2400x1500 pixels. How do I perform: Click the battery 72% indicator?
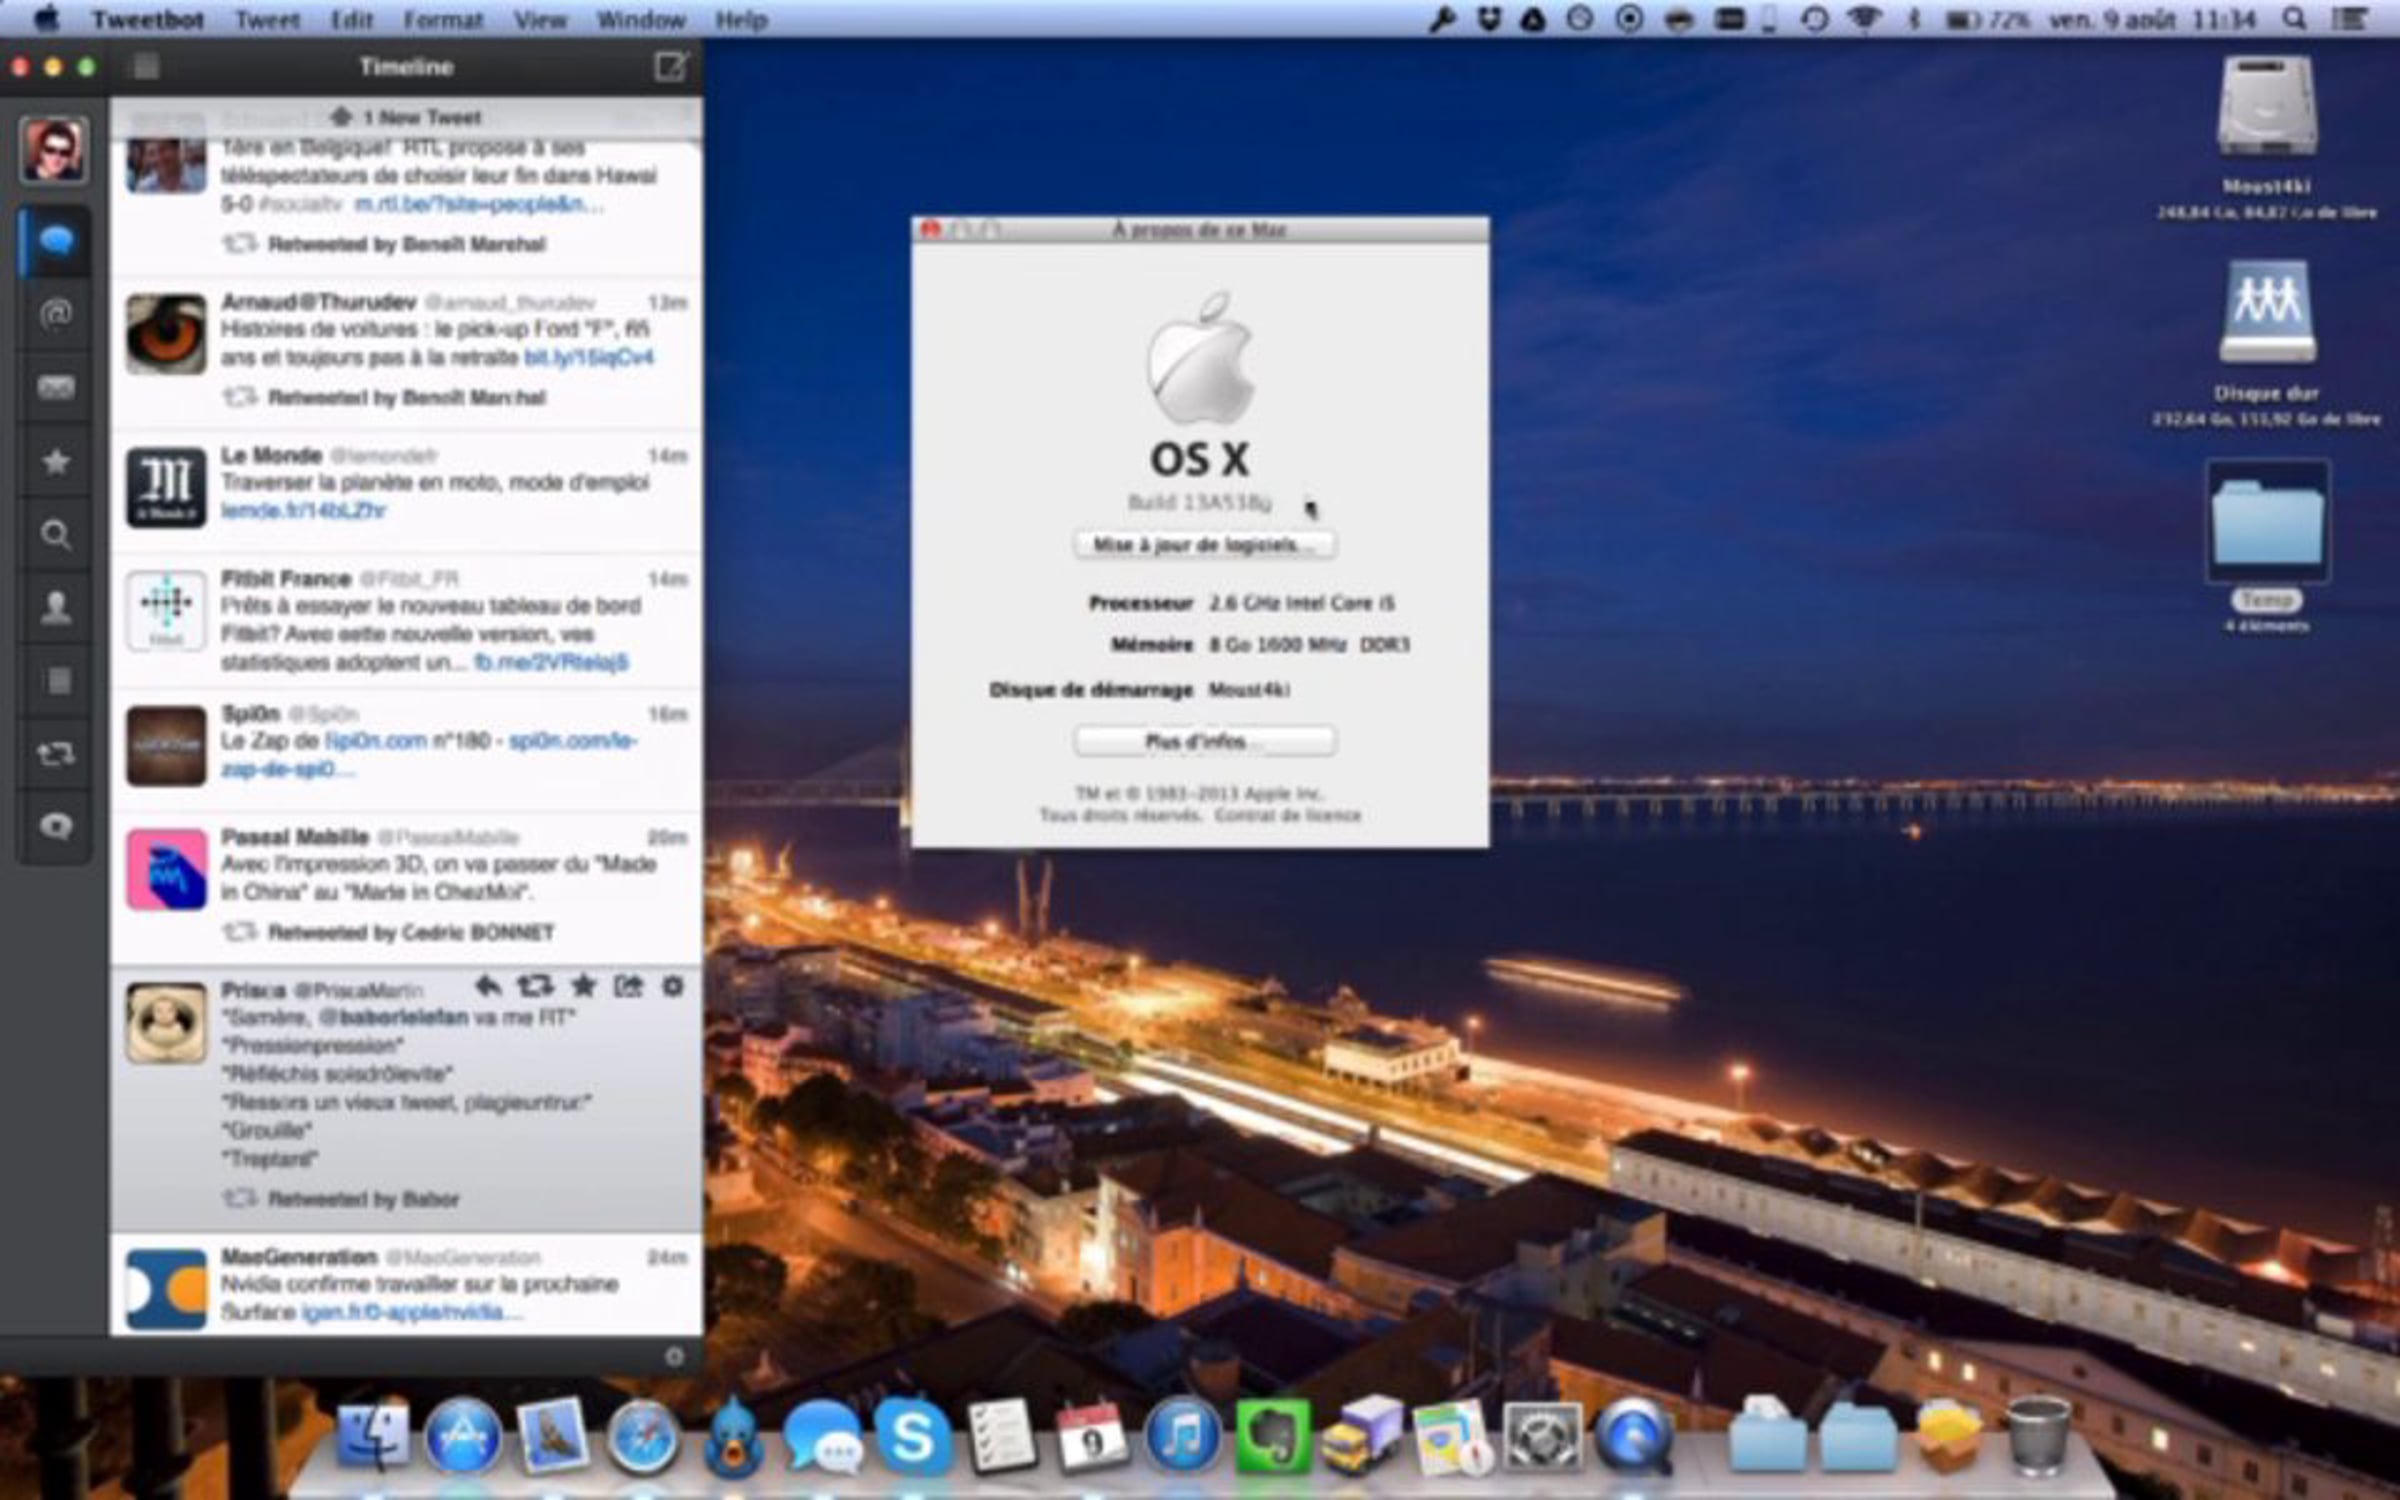coord(1987,19)
